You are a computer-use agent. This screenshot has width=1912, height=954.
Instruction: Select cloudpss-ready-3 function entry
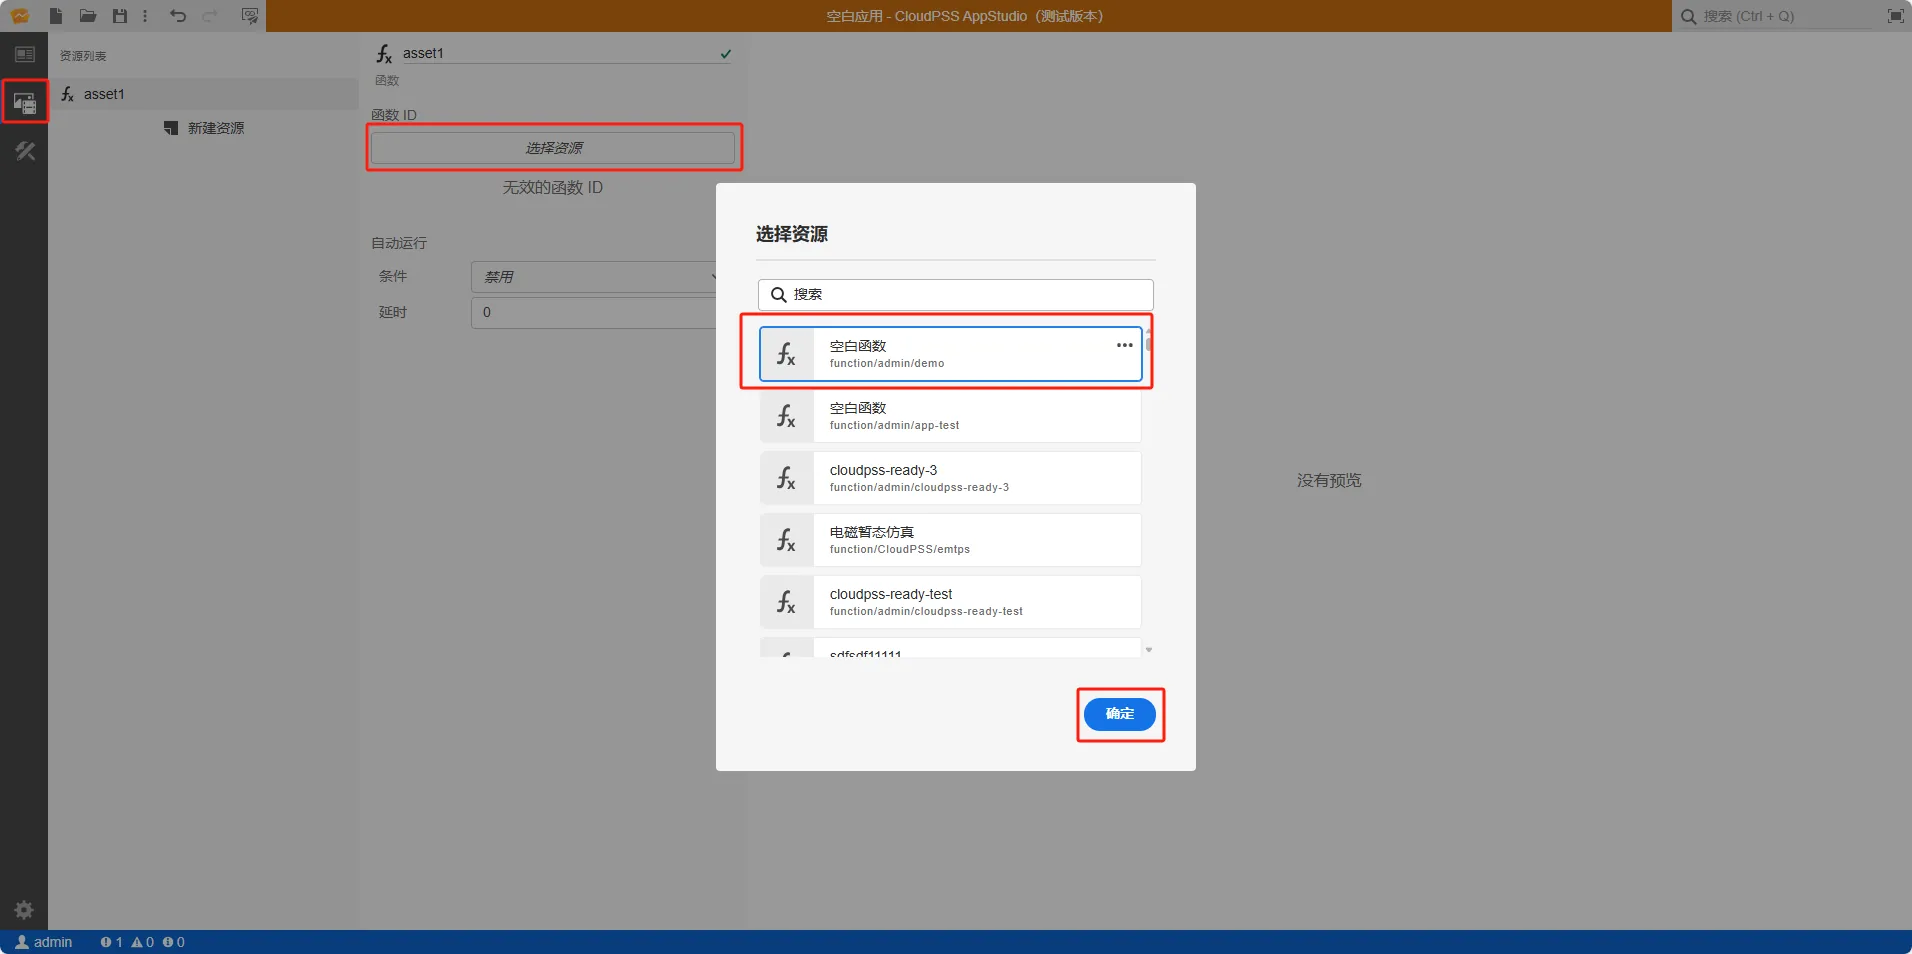950,478
